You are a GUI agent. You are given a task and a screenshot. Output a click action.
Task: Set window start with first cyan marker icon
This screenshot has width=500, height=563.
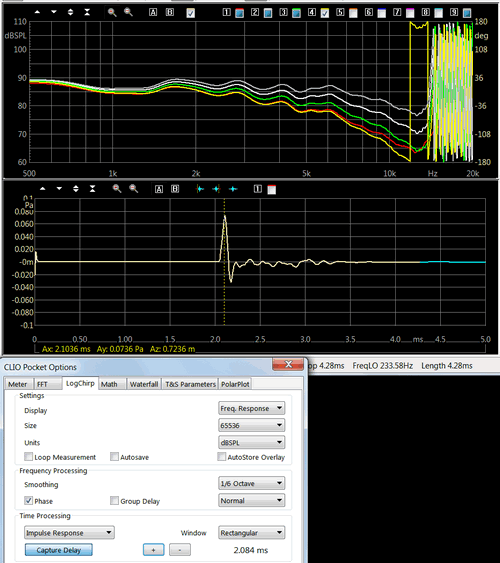coord(200,189)
